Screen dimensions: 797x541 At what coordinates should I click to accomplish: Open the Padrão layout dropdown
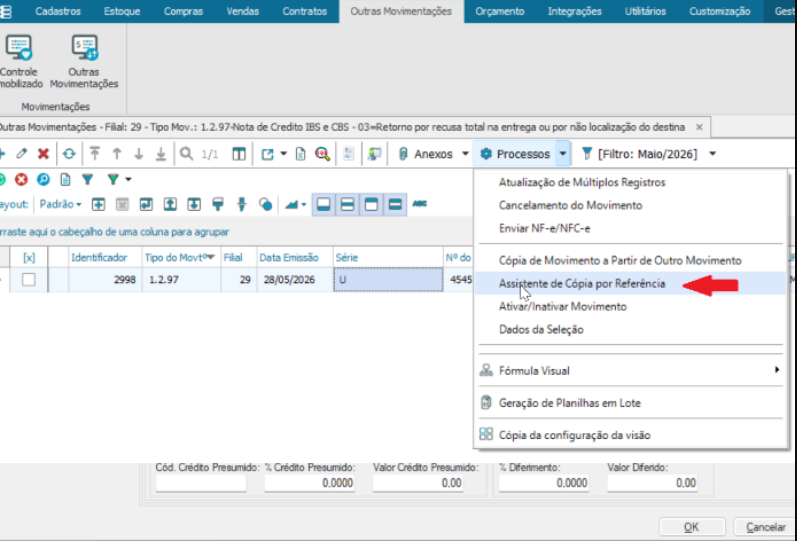[60, 204]
